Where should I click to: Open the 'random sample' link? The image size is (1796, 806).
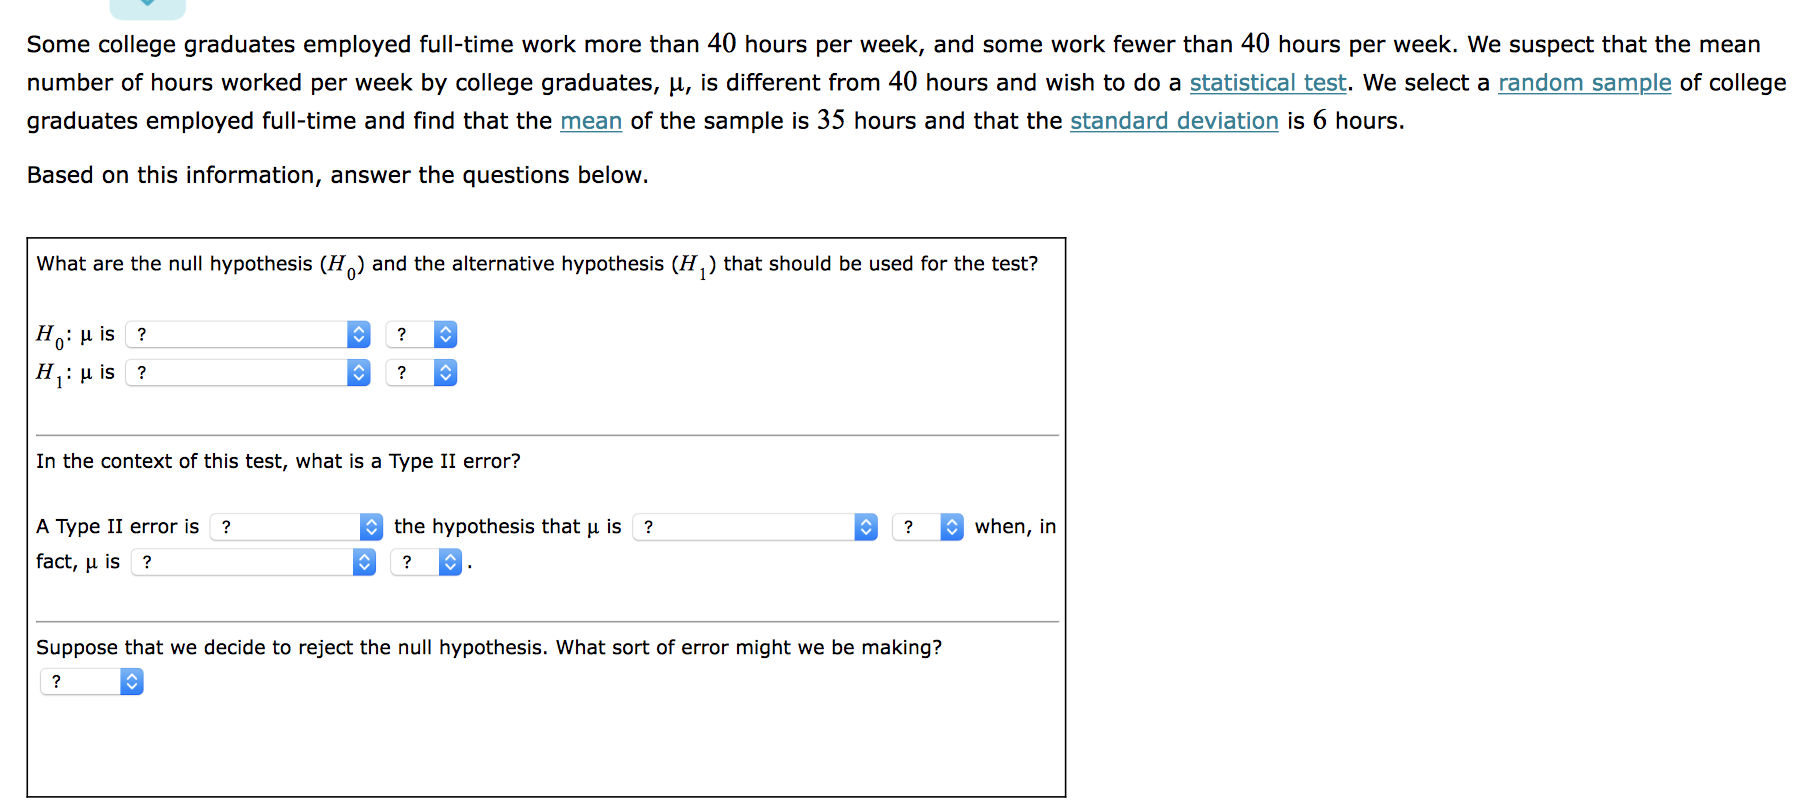(x=1583, y=83)
